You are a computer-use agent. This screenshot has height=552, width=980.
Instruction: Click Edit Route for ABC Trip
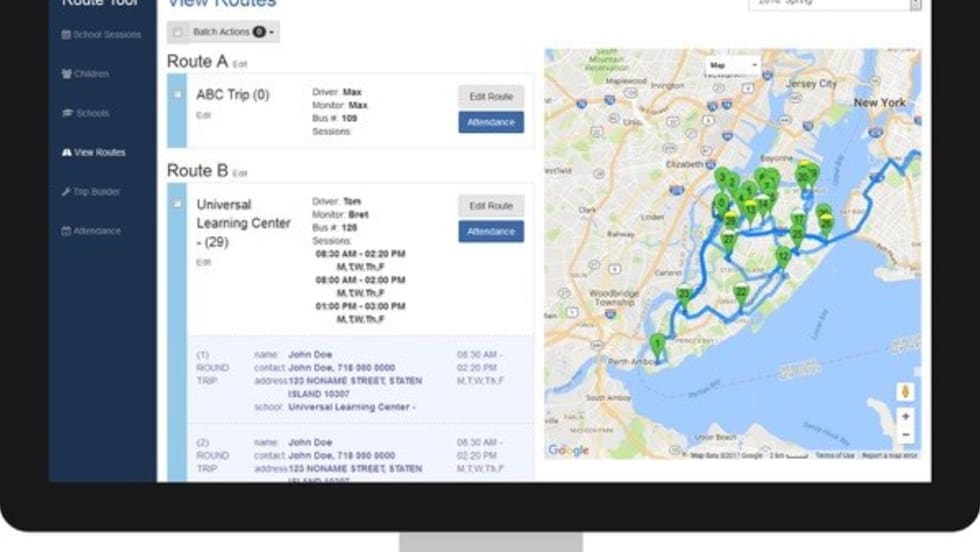(x=491, y=97)
